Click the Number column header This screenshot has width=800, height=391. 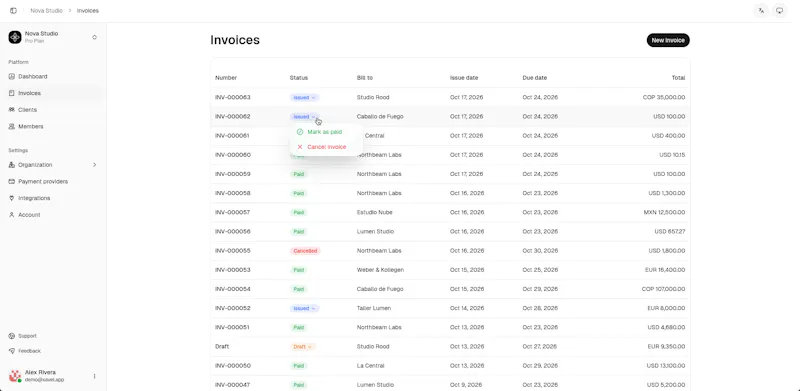[x=226, y=78]
